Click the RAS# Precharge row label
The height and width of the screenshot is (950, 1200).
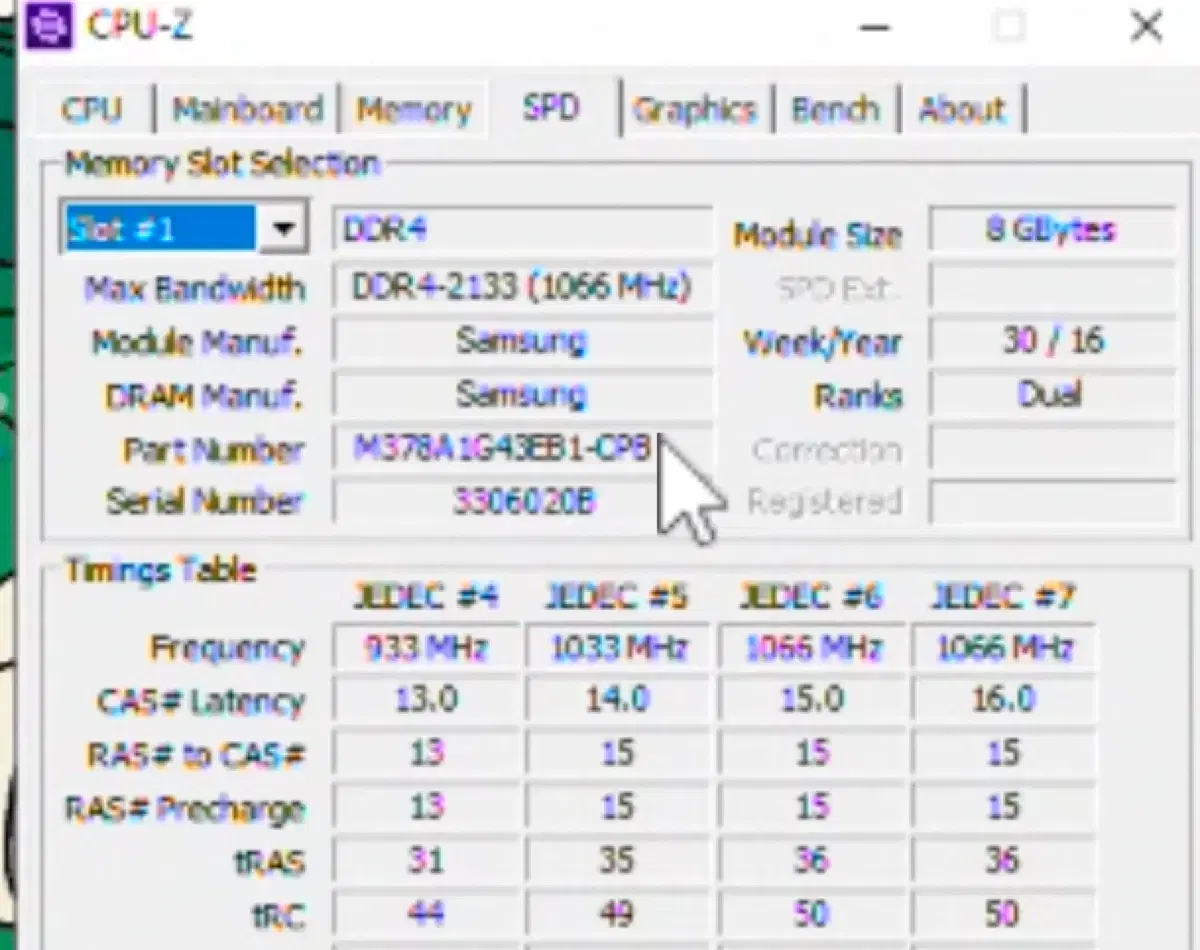[185, 808]
